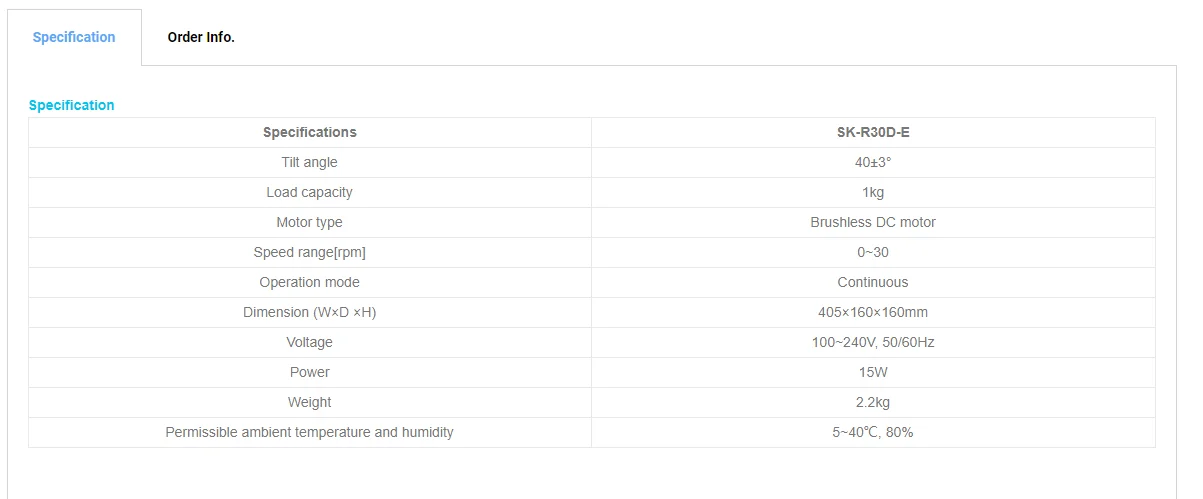Click the Motor type label cell
Screen dimensions: 1203x499
pos(309,222)
